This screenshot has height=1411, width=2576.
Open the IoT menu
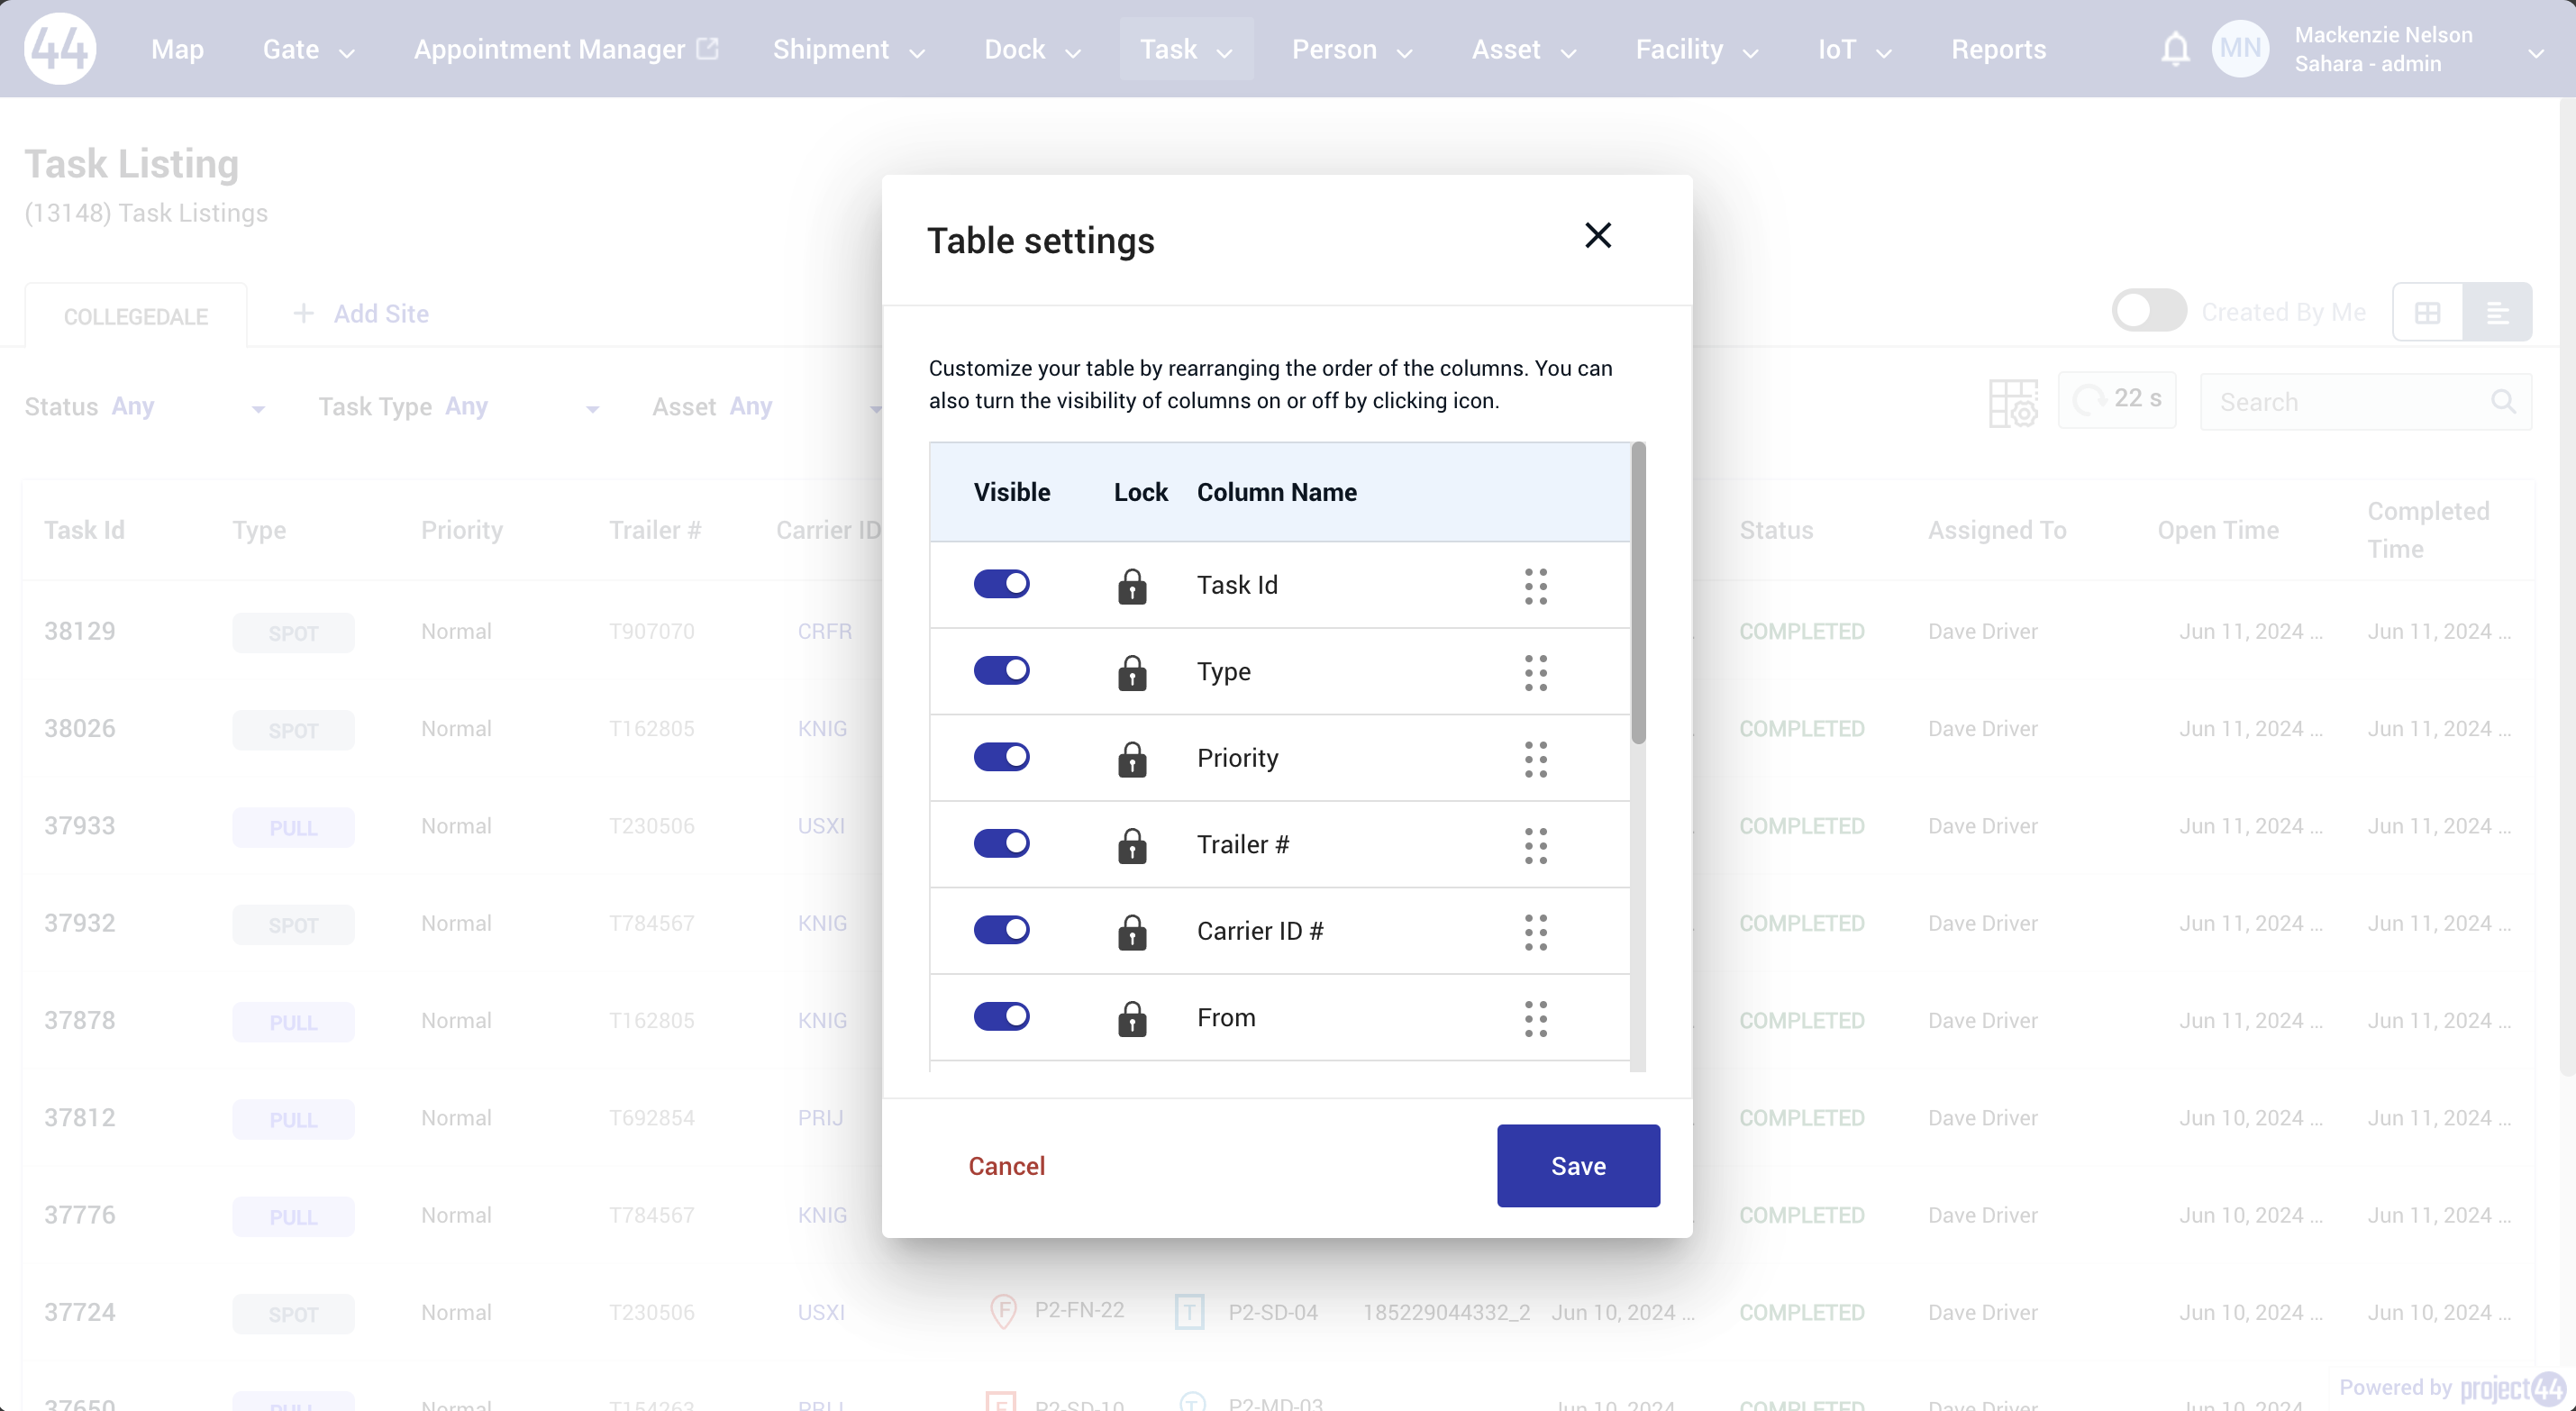click(1855, 49)
